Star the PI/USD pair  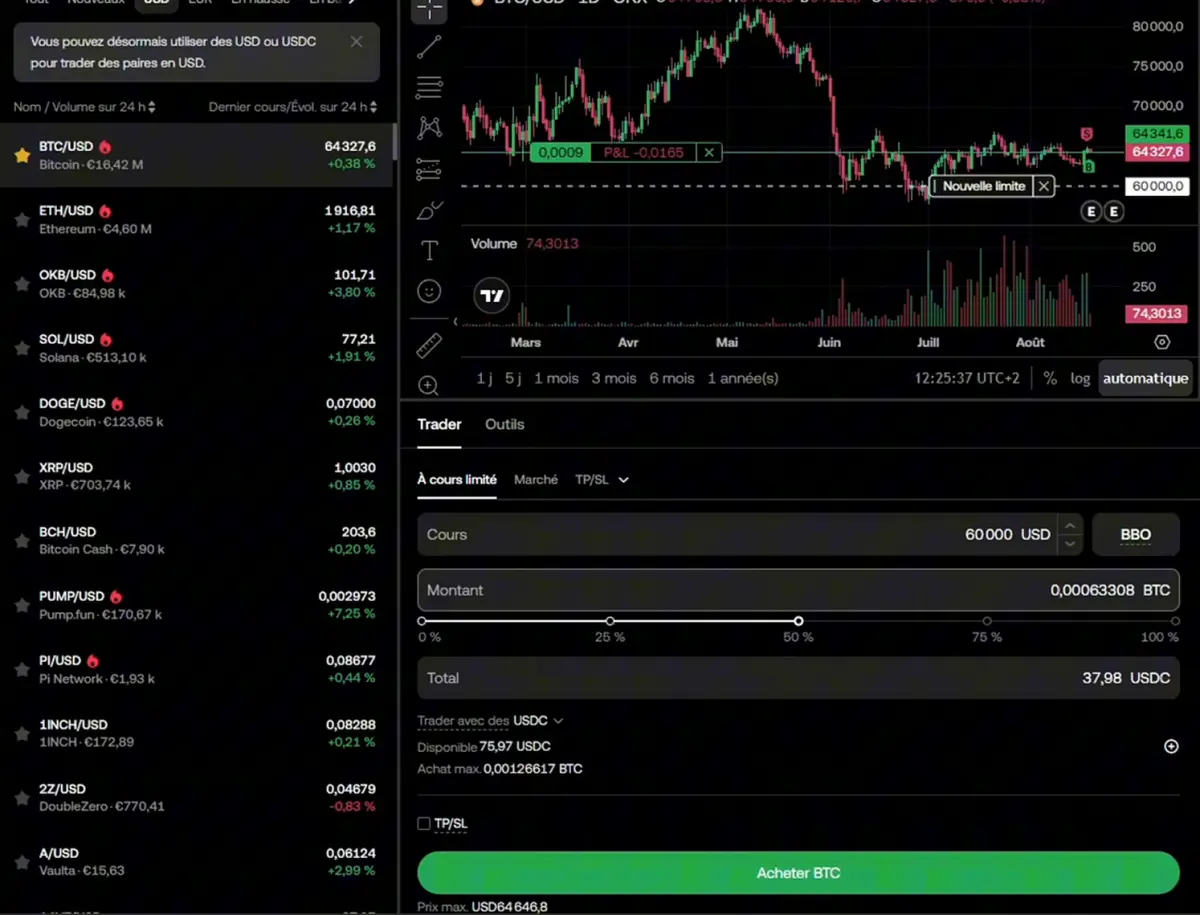pos(21,669)
